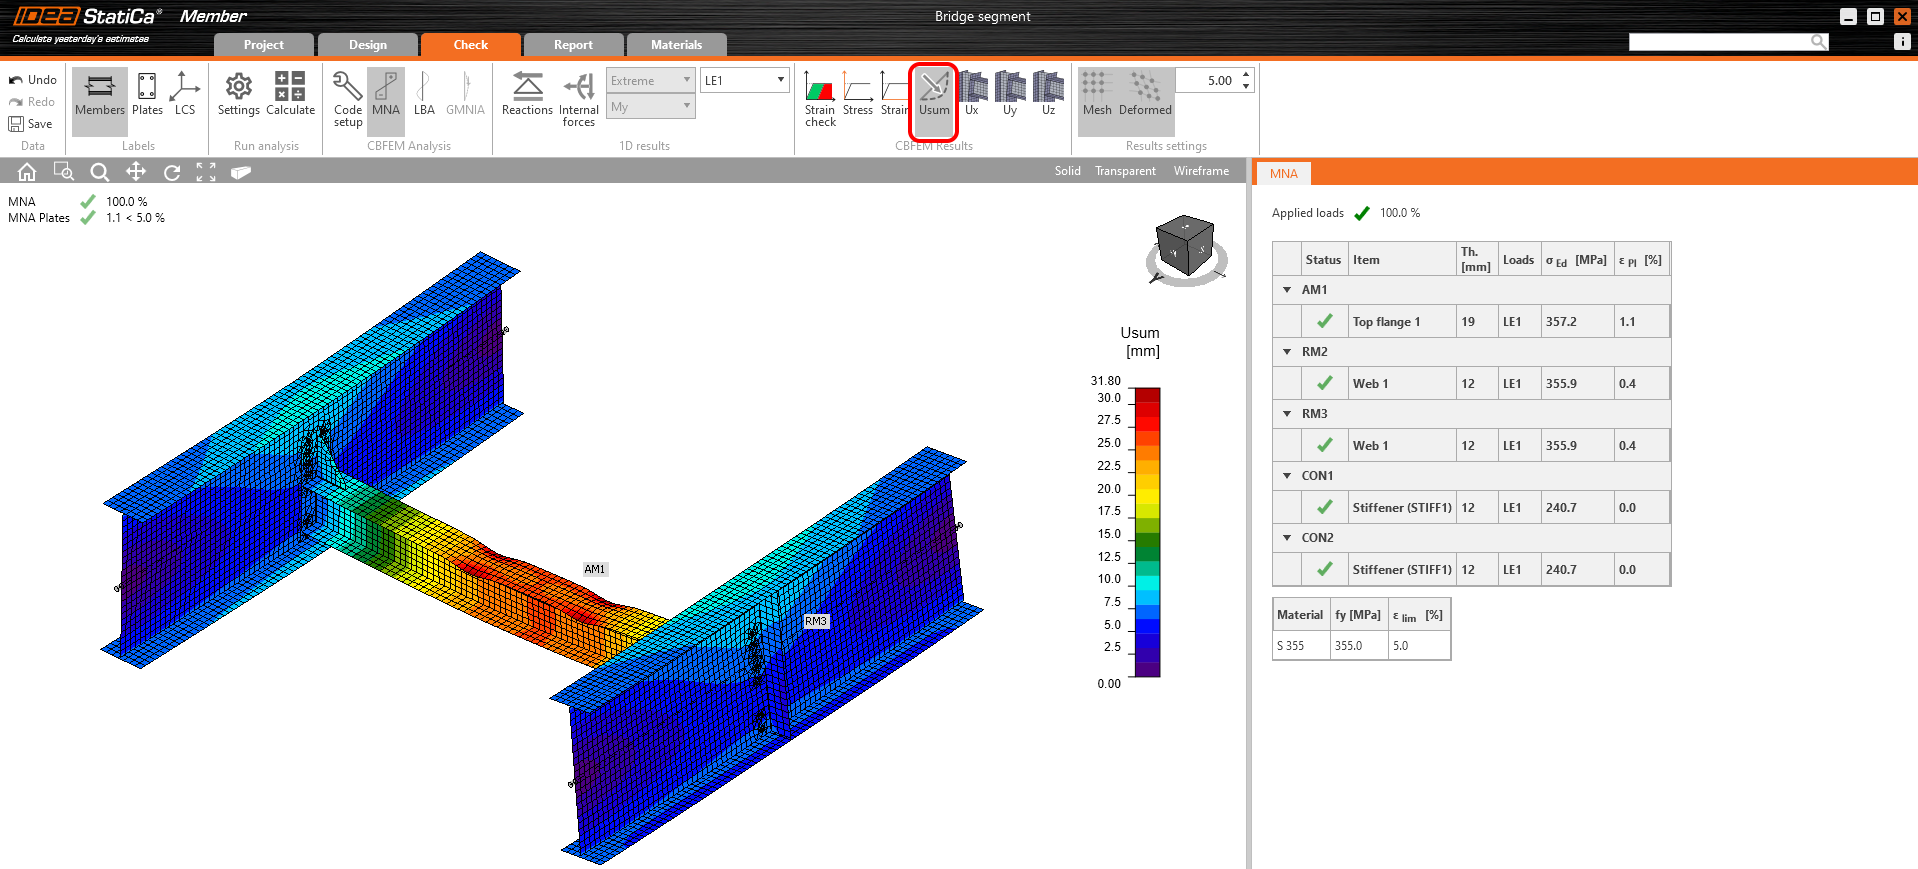Collapse the CON1 group row
This screenshot has height=869, width=1918.
coord(1287,476)
